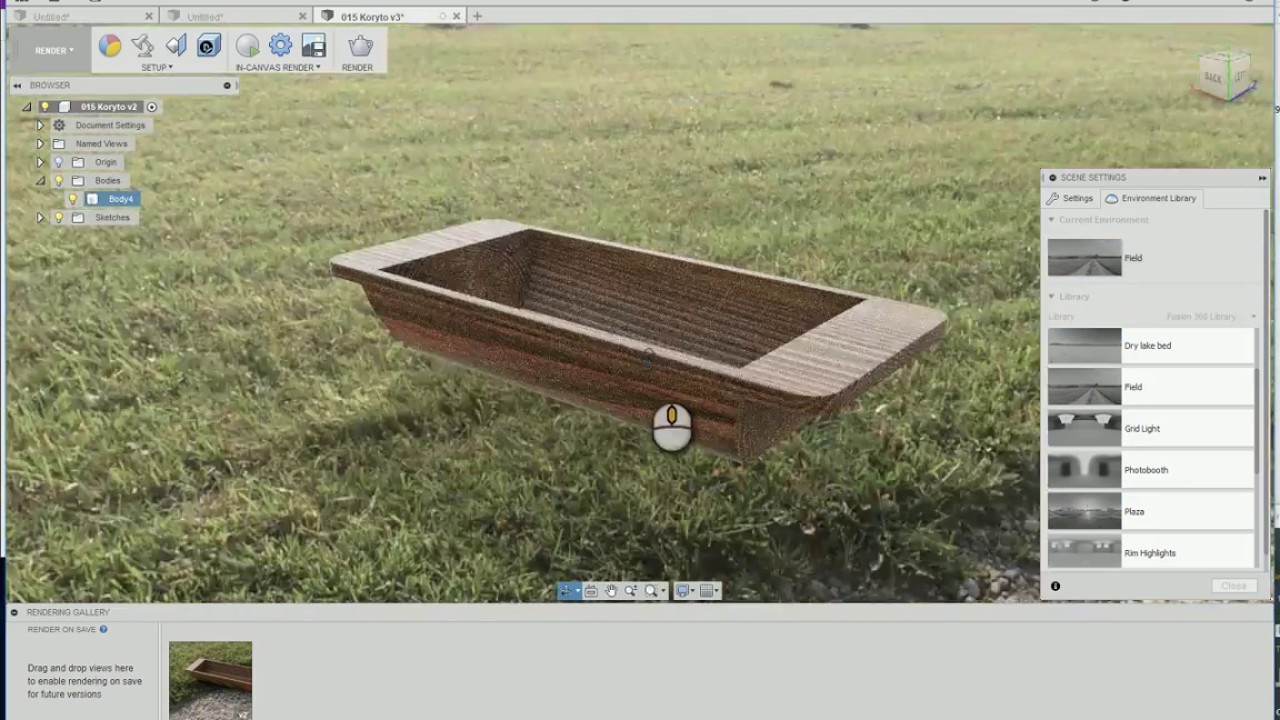The width and height of the screenshot is (1280, 720).
Task: Toggle the Sketches folder visibility lightbulb
Action: tap(58, 218)
